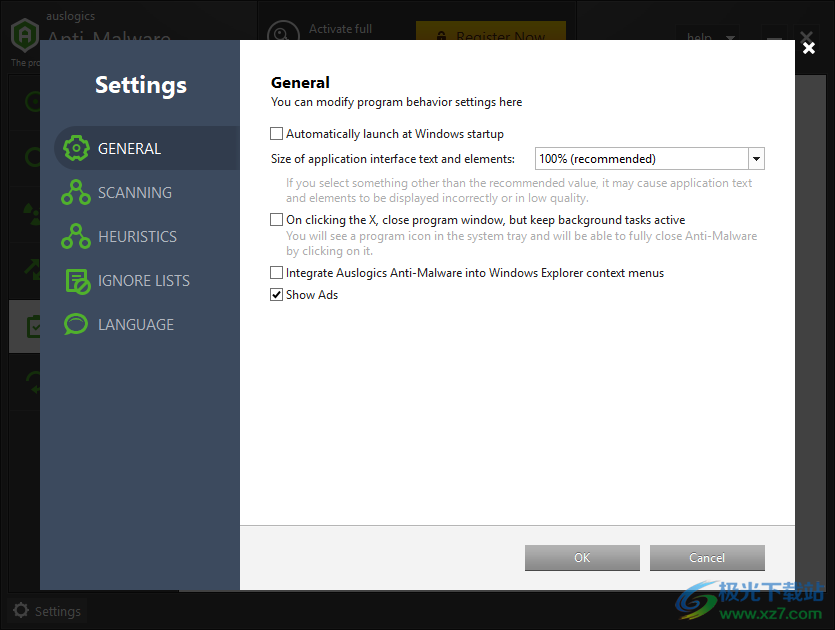Click the General gear icon in sidebar
Image resolution: width=835 pixels, height=630 pixels.
(x=76, y=149)
